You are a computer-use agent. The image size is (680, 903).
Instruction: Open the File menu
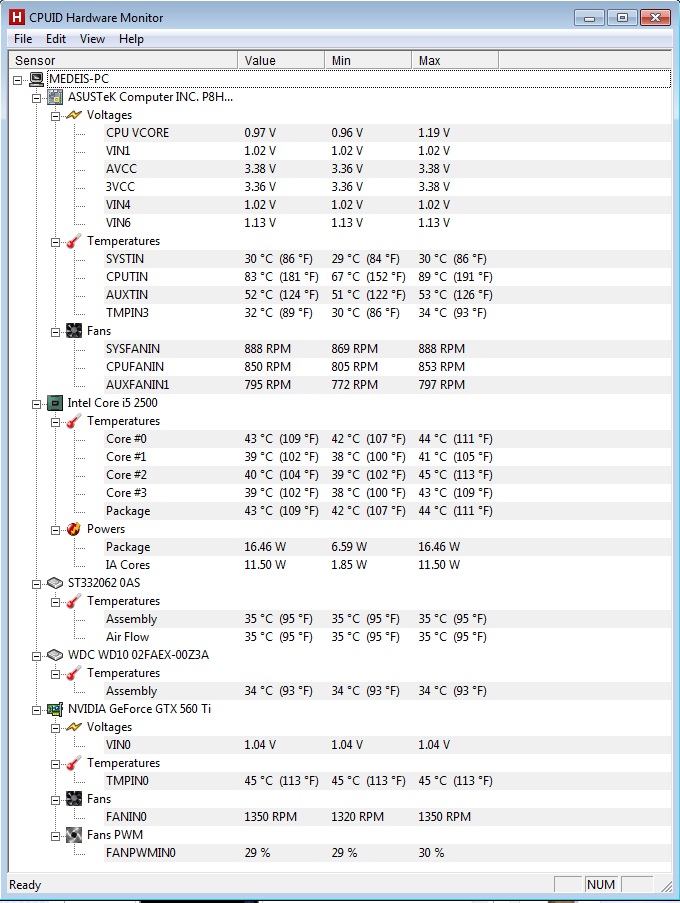pos(23,39)
